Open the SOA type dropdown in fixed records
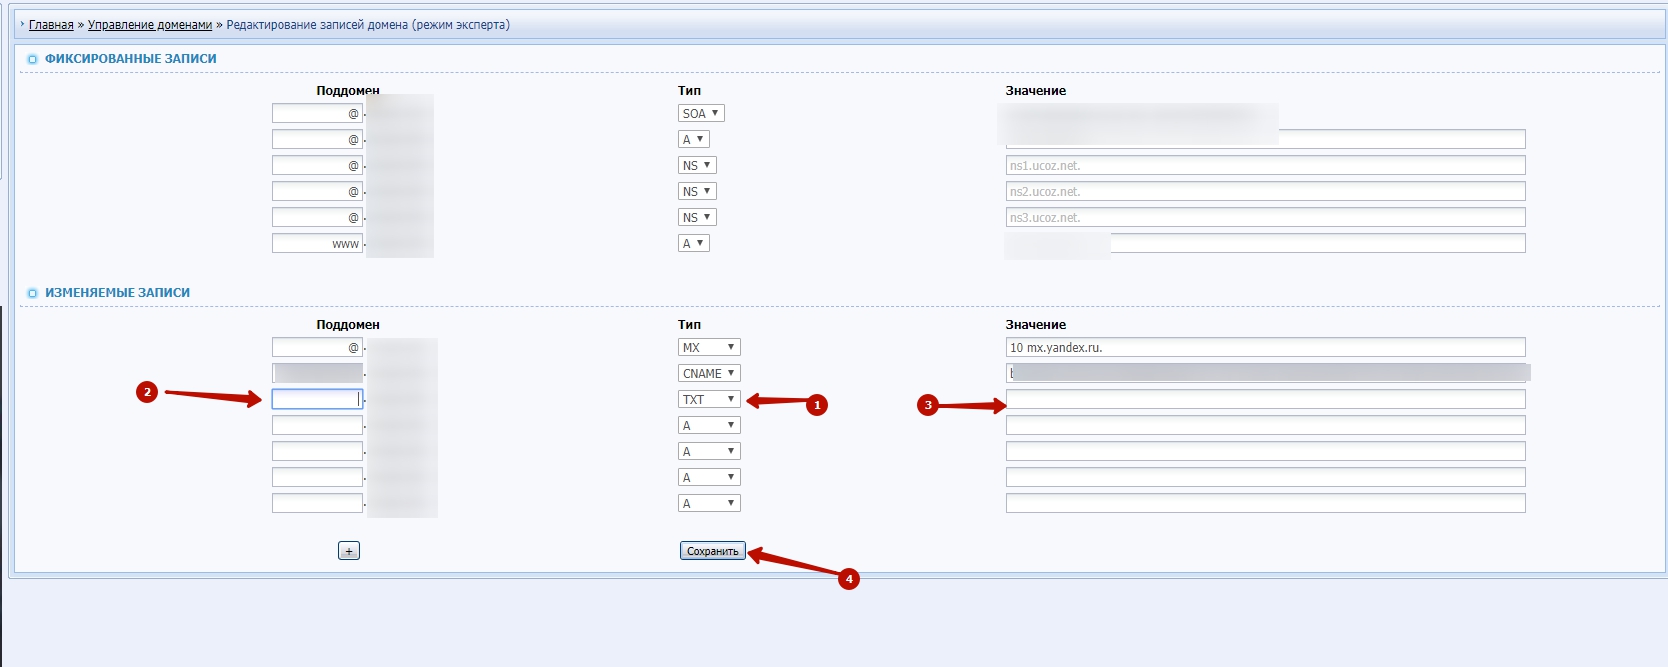1668x667 pixels. click(x=700, y=113)
